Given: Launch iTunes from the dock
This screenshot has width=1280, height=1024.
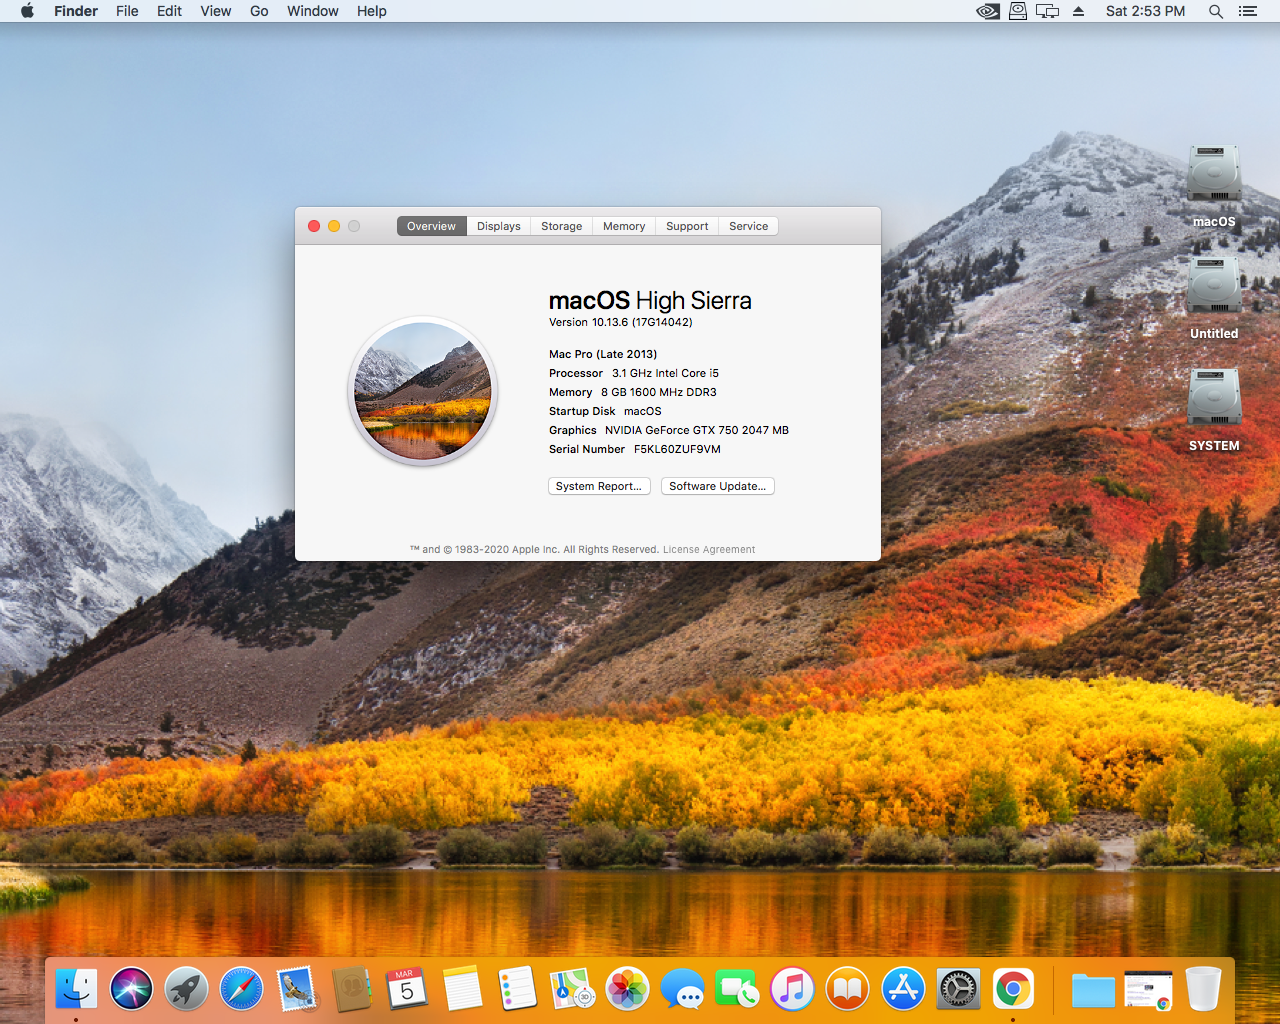Looking at the screenshot, I should [x=793, y=990].
